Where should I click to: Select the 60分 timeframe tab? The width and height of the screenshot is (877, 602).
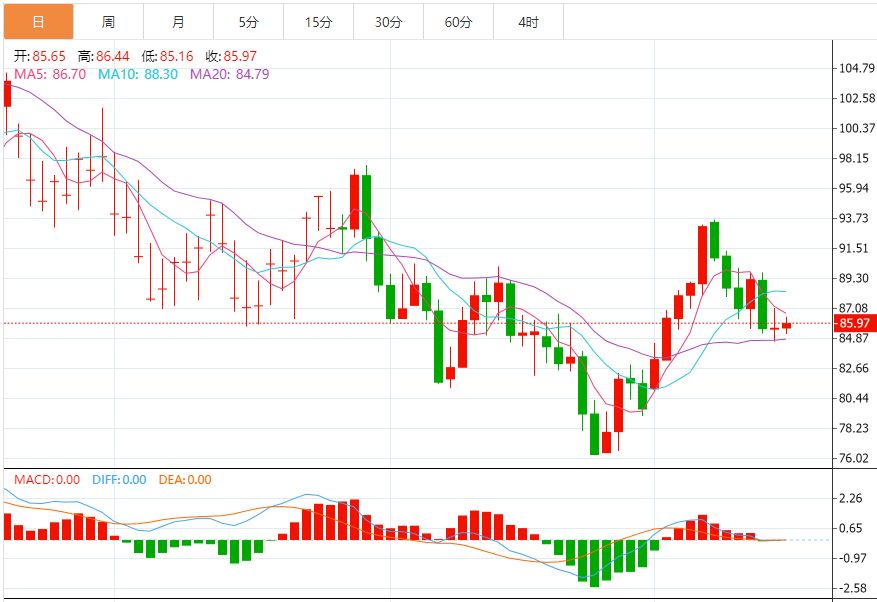point(458,22)
